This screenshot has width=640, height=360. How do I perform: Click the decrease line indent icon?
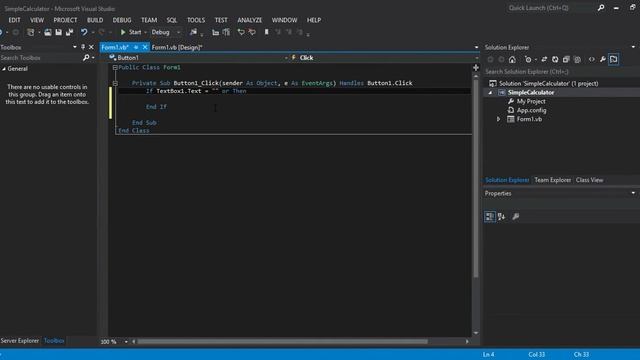pos(215,32)
